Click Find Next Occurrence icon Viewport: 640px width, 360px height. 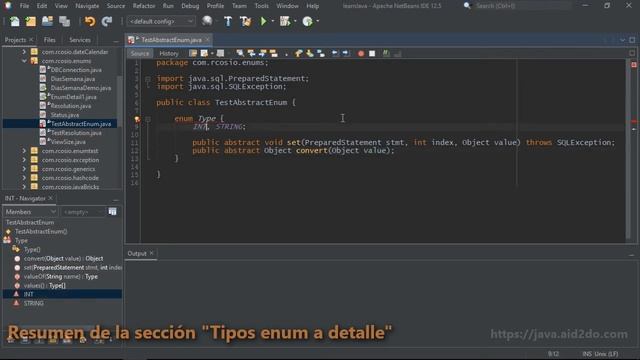pyautogui.click(x=262, y=53)
